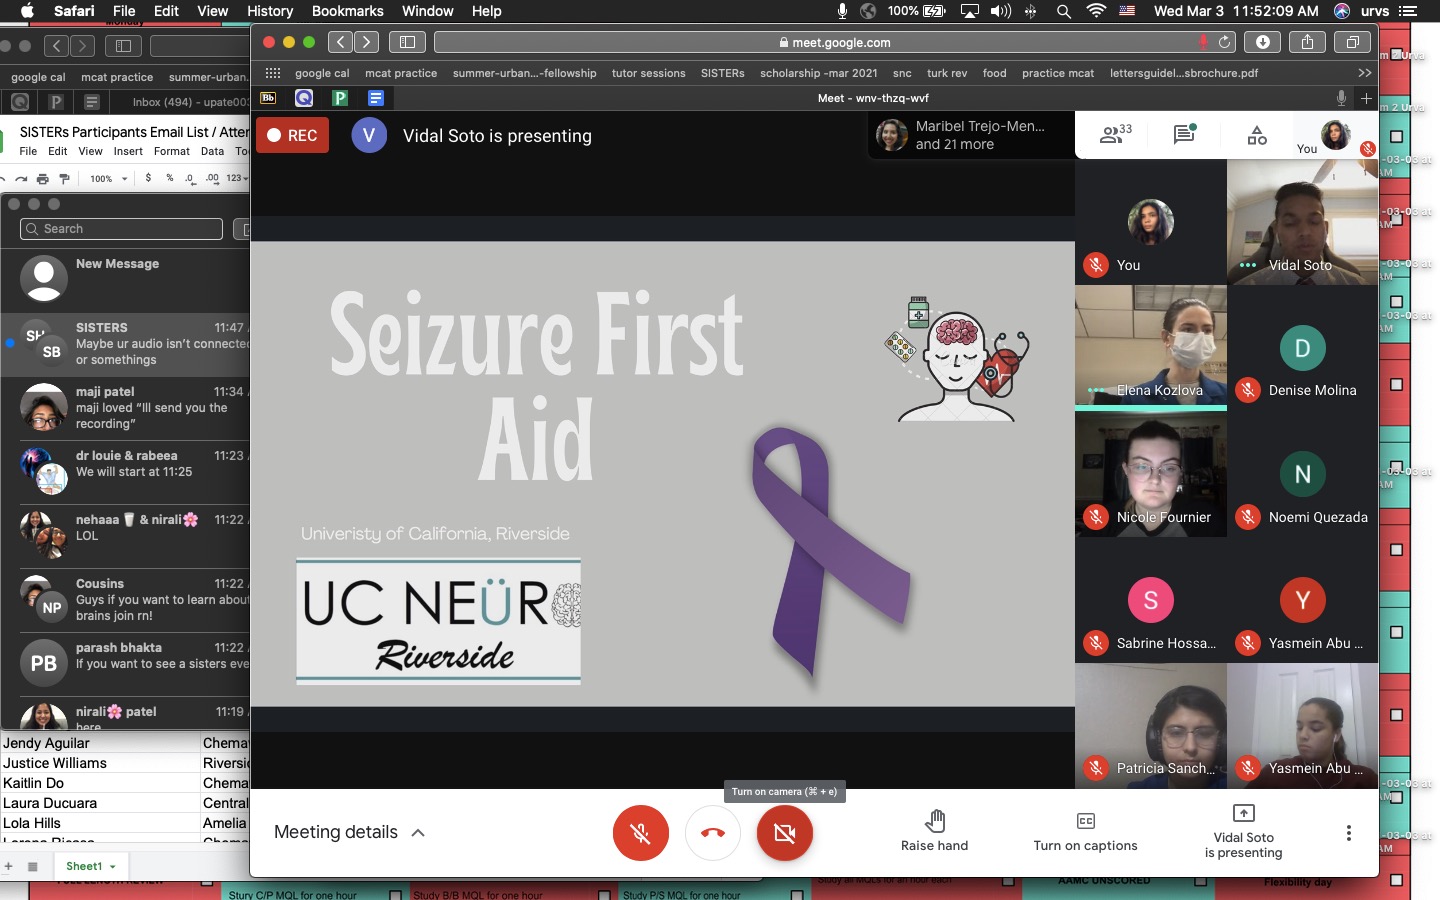The height and width of the screenshot is (900, 1440).
Task: Turn on captions
Action: (x=1085, y=831)
